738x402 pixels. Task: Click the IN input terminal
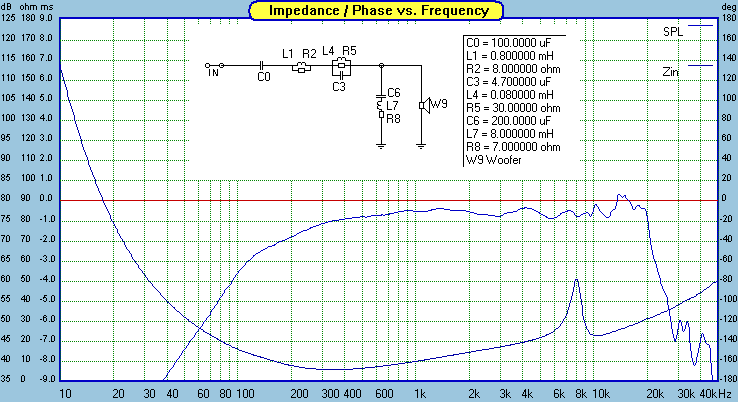point(213,67)
